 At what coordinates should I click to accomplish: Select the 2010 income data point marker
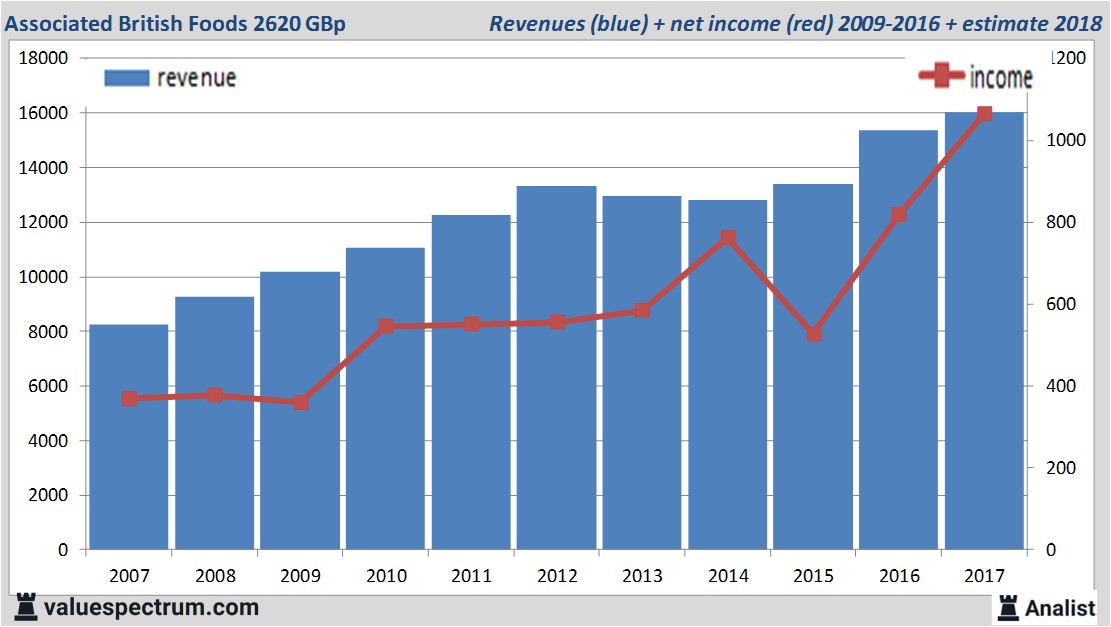[386, 326]
